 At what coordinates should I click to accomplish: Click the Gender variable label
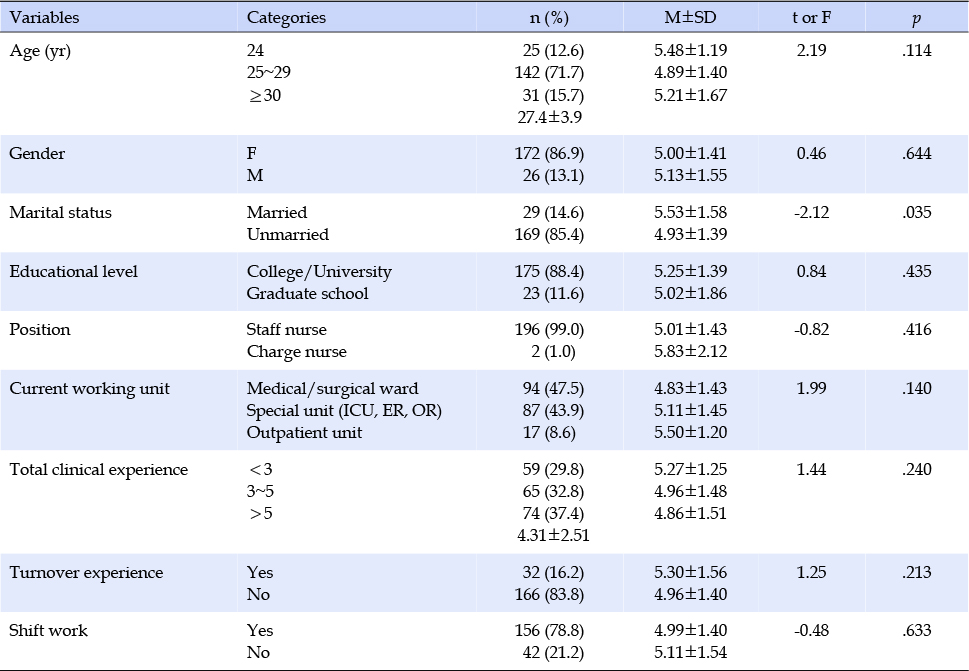(x=36, y=154)
